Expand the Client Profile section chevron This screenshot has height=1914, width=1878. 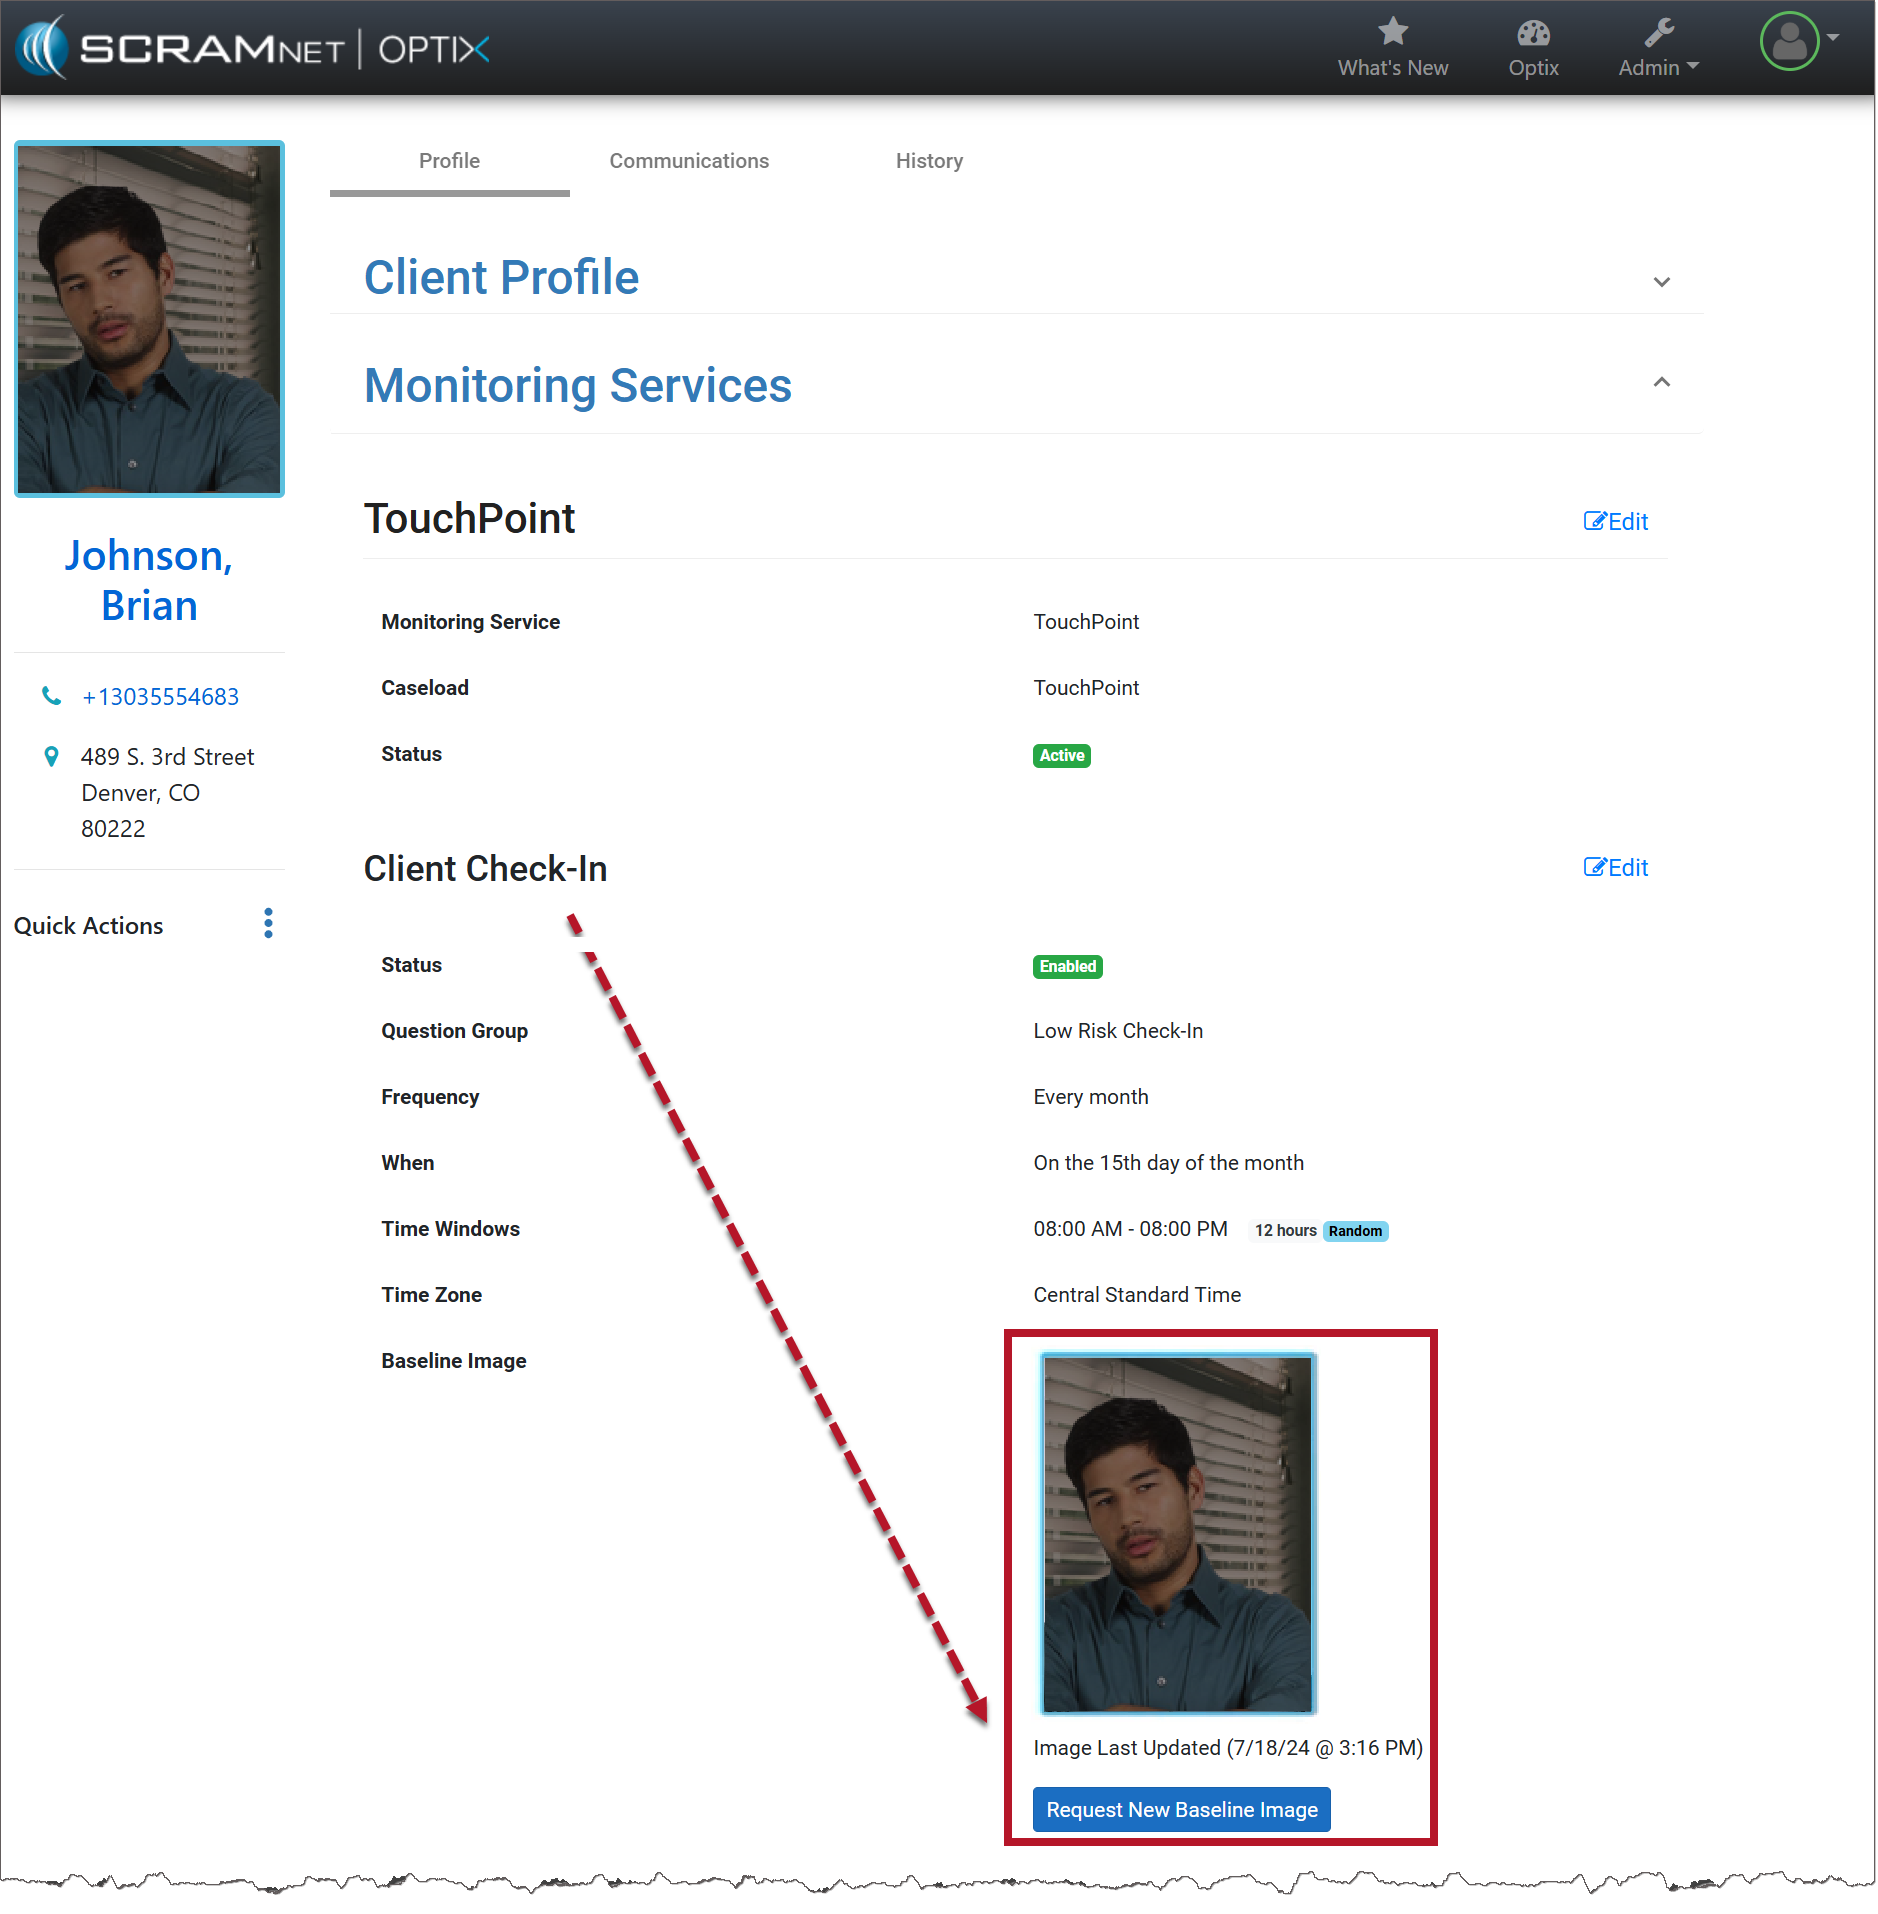[x=1661, y=282]
